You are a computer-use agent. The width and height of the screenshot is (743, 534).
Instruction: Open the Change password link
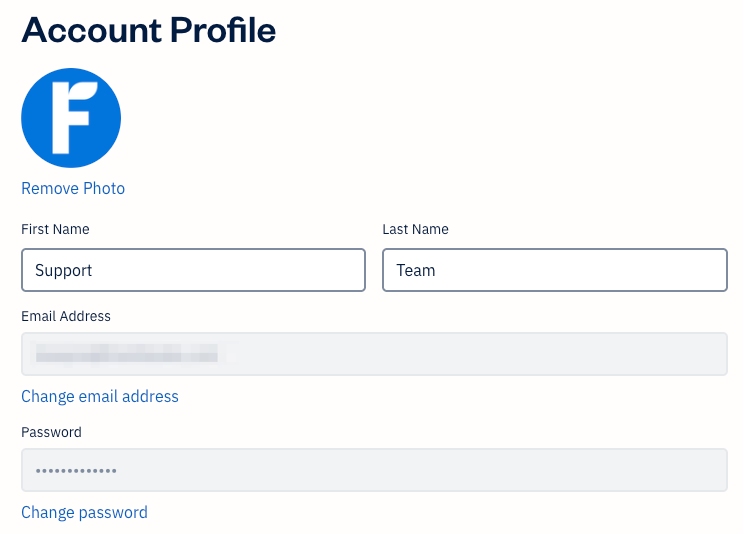pos(84,513)
